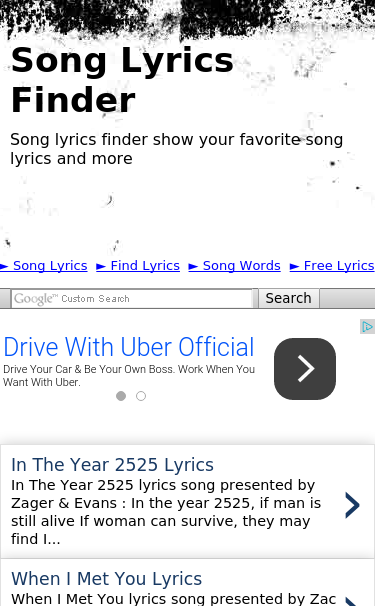Viewport: 375px width, 606px height.
Task: Click the AdChoices icon on the ad
Action: pos(367,327)
